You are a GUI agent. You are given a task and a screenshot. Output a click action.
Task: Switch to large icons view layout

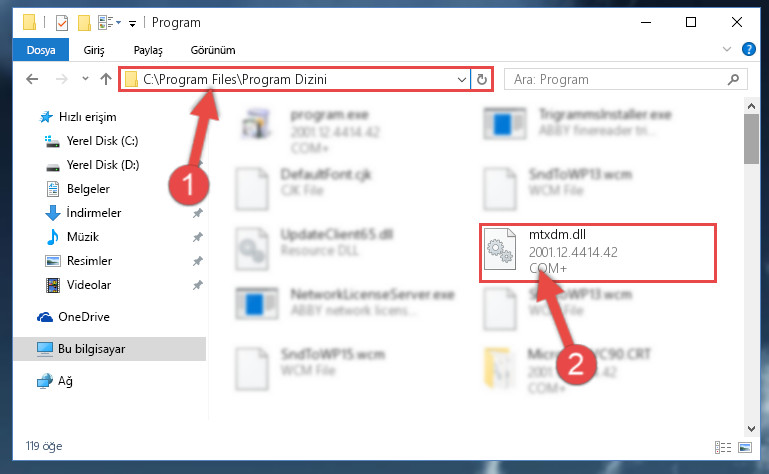point(744,447)
